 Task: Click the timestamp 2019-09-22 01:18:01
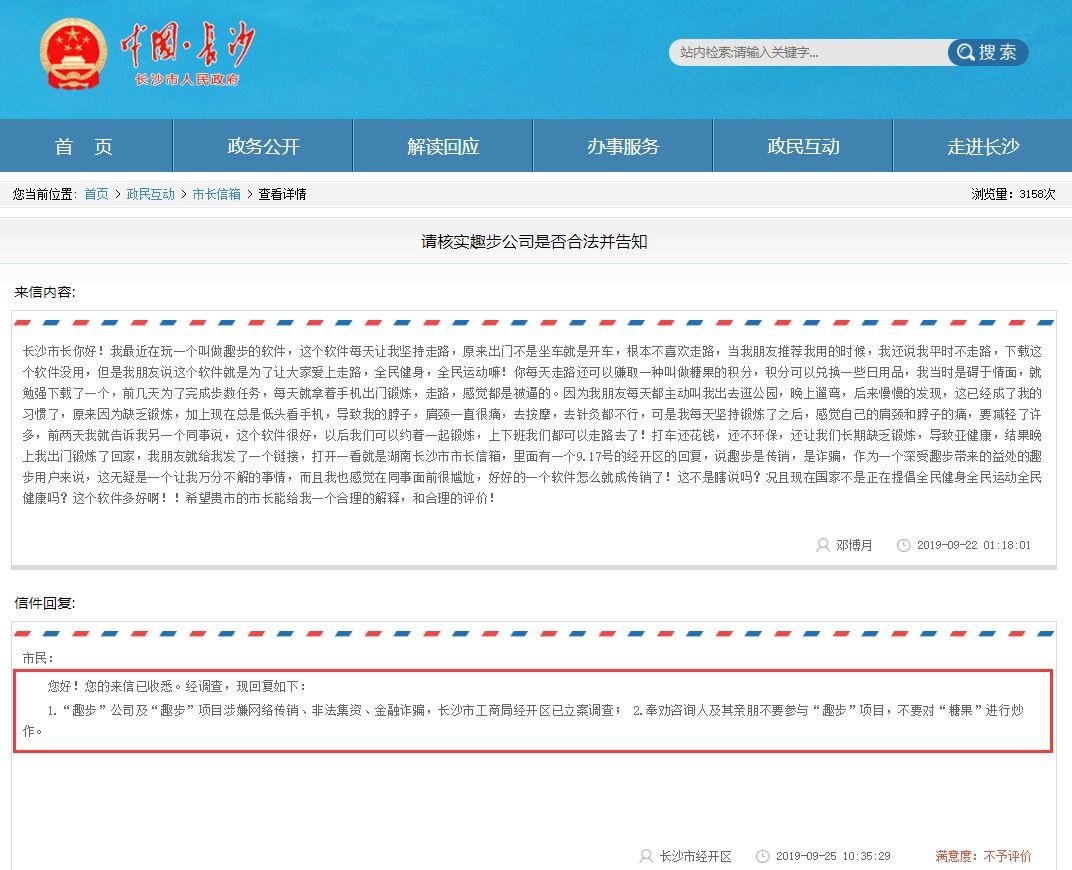point(974,545)
